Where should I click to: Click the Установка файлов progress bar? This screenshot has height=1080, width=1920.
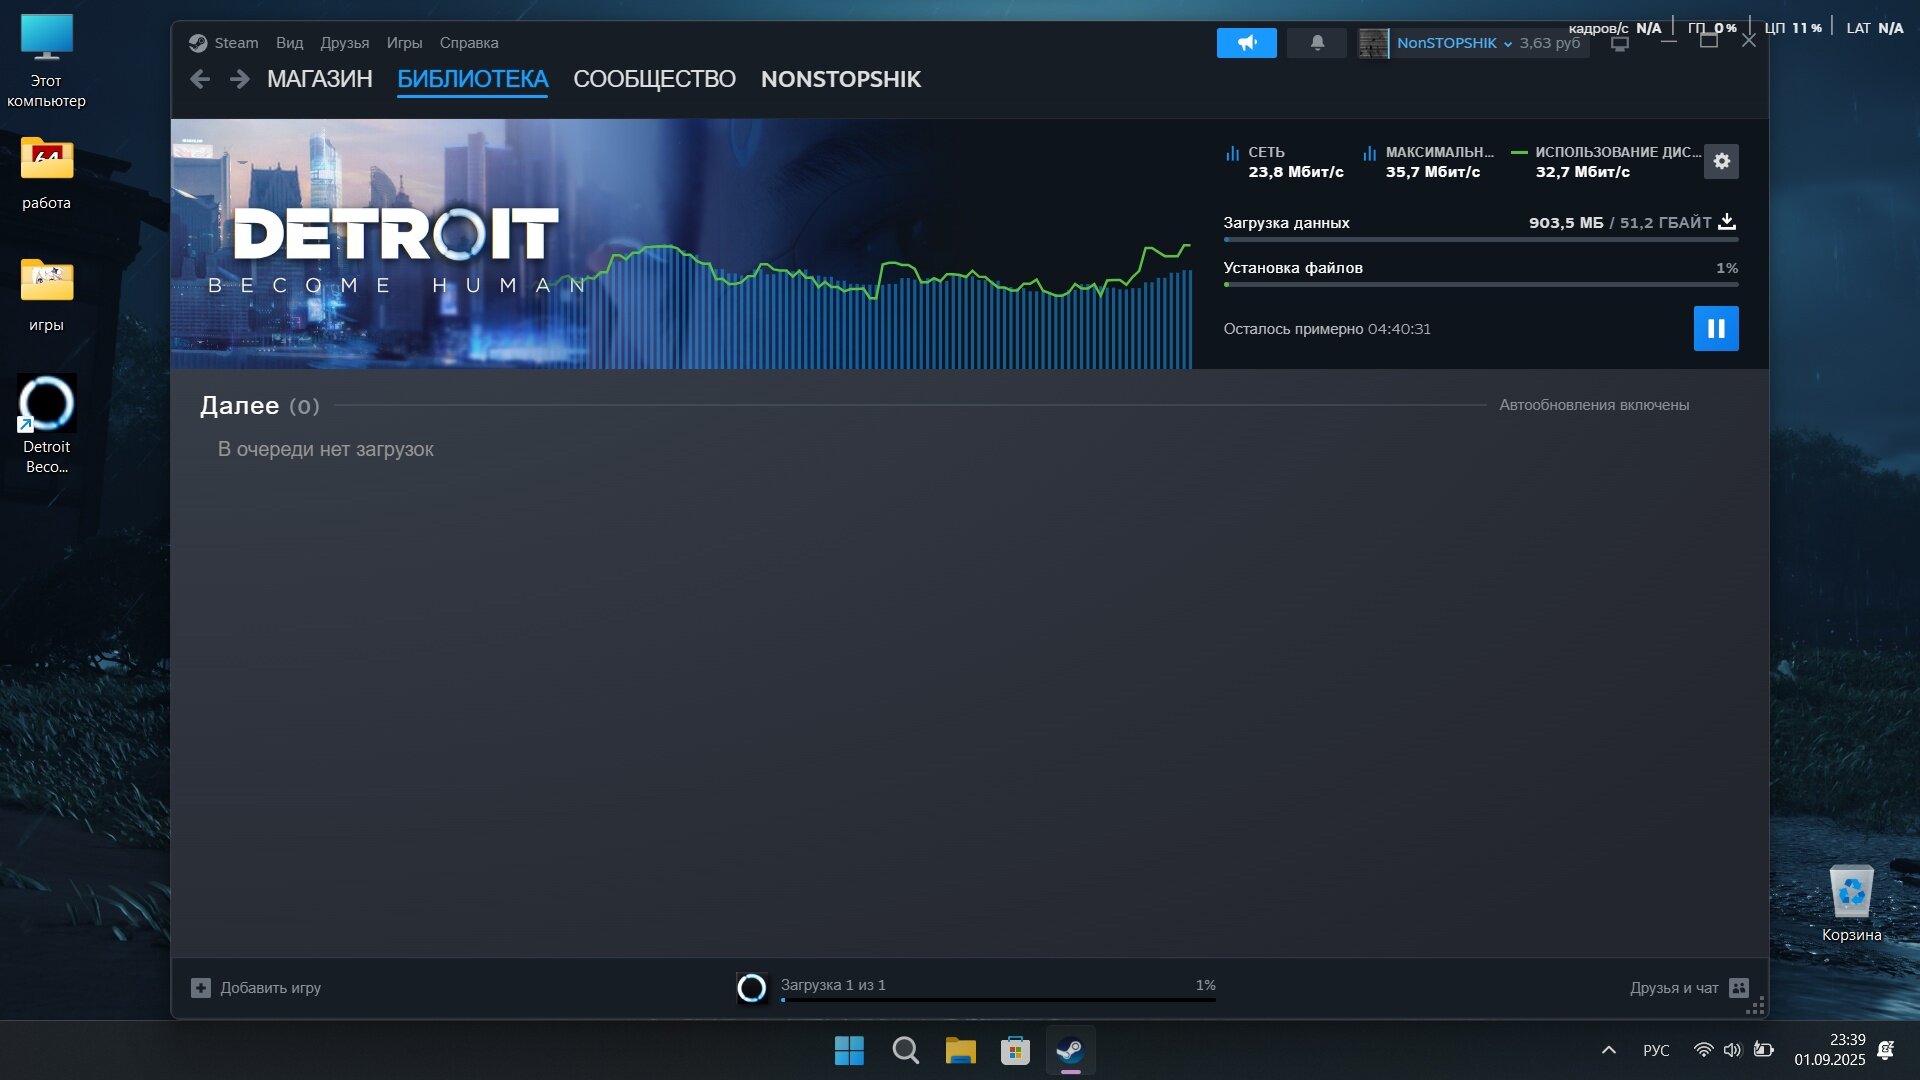1480,284
